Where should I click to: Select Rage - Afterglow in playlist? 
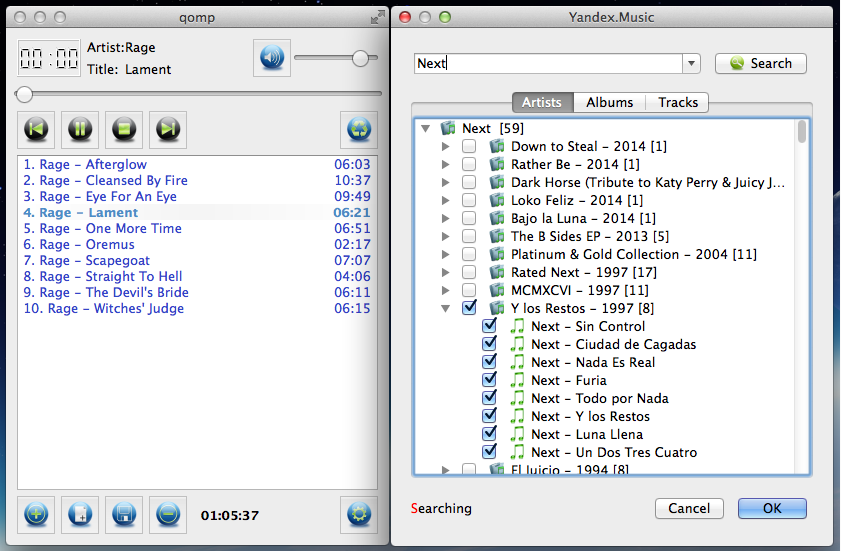click(197, 164)
